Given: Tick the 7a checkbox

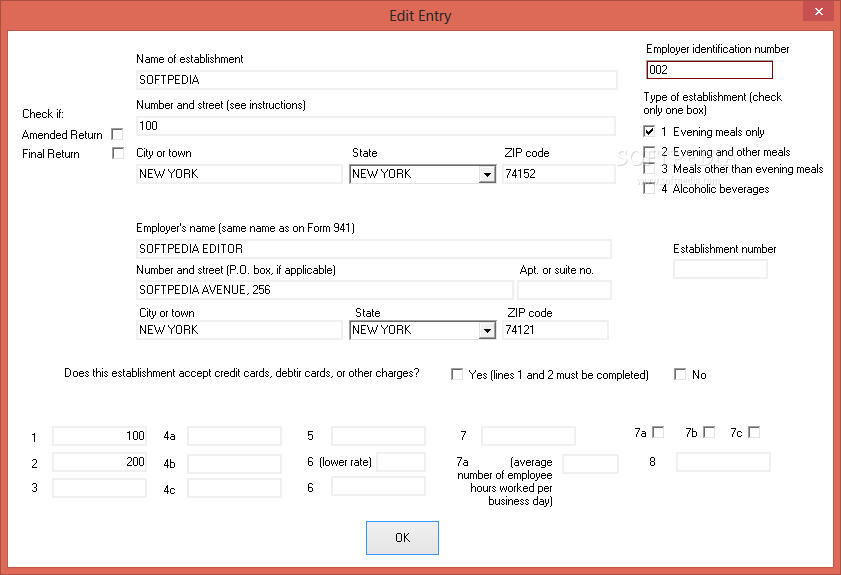Looking at the screenshot, I should (658, 432).
